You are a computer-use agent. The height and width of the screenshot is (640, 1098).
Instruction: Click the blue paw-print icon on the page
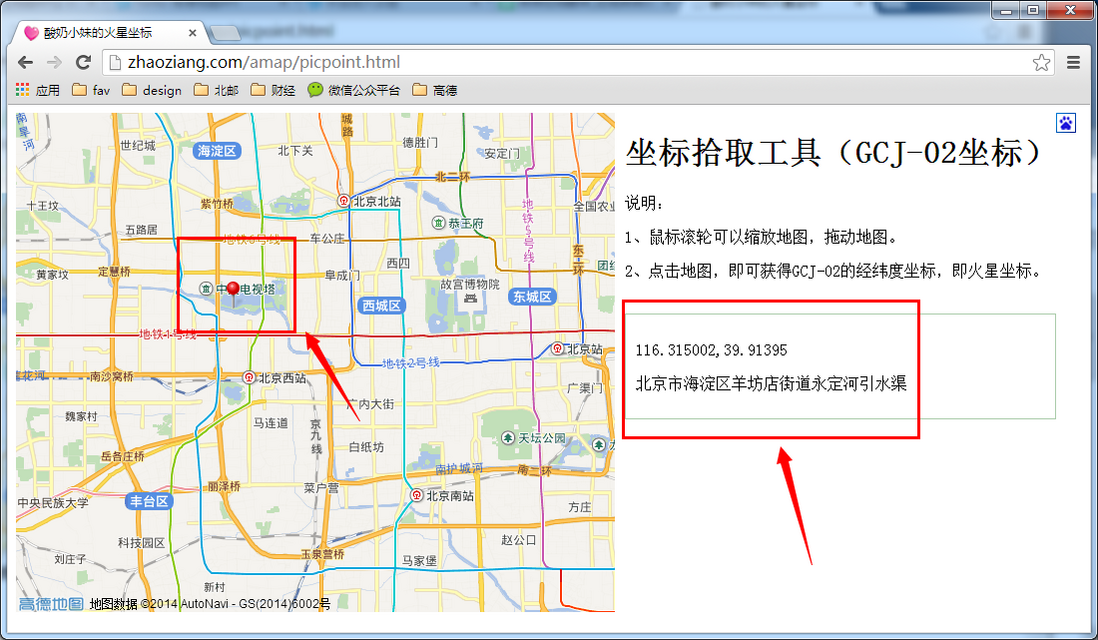[1065, 122]
